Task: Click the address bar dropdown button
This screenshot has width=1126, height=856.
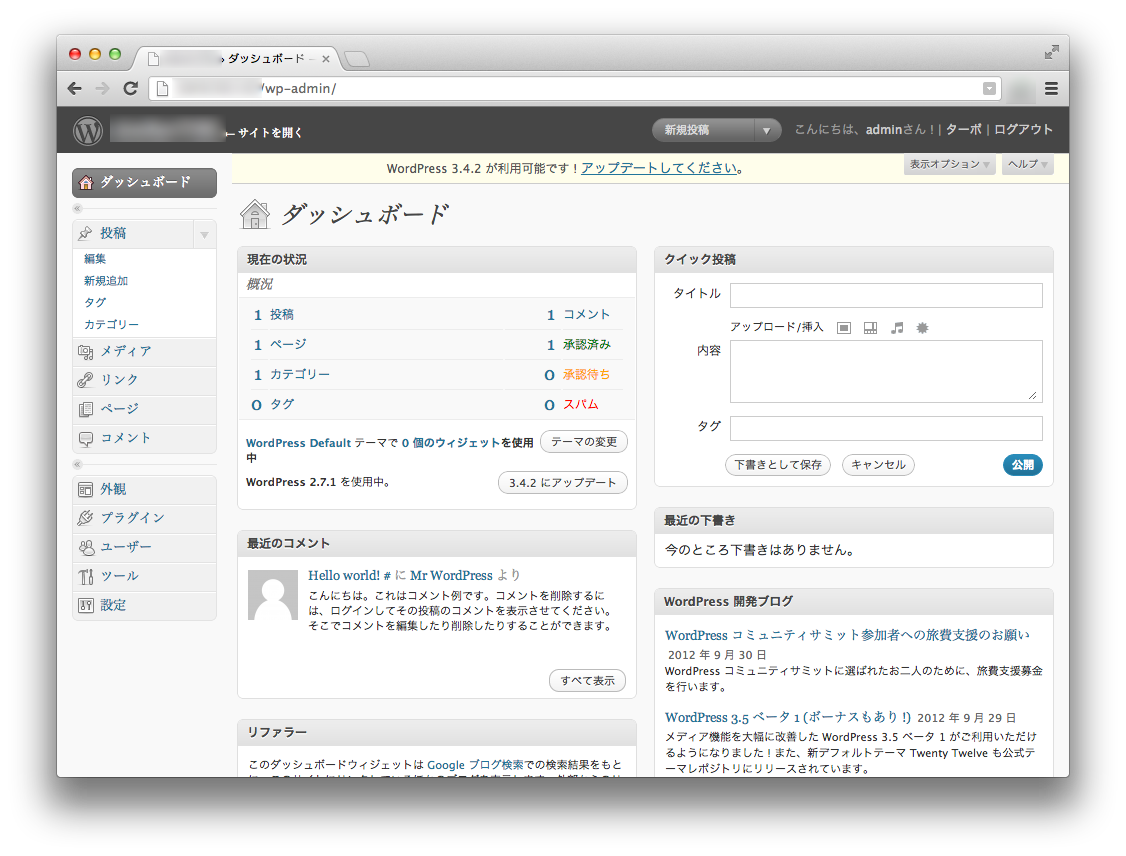Action: coord(990,88)
